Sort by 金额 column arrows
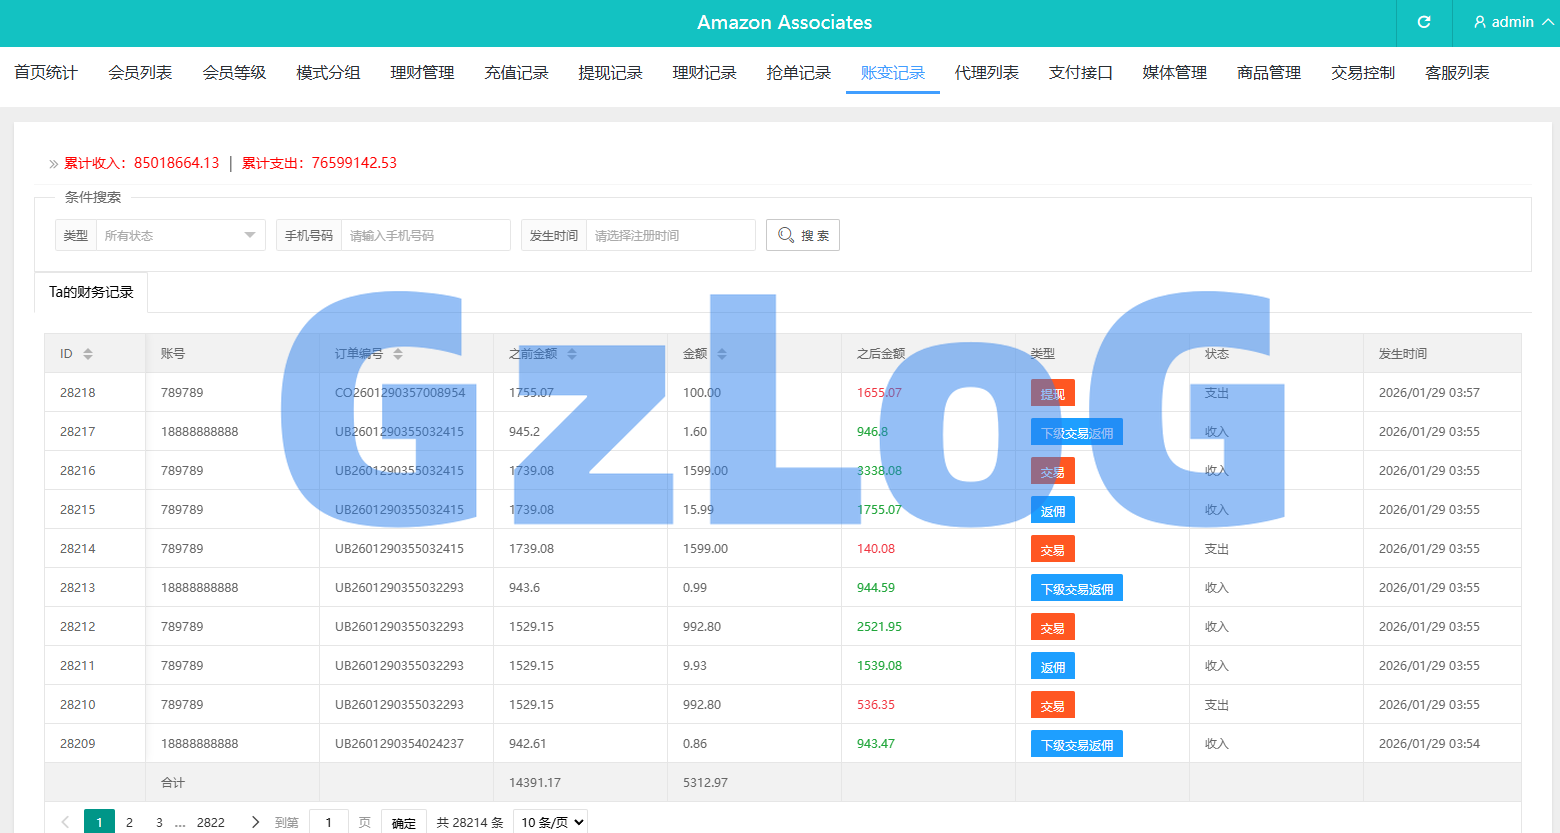 point(722,354)
